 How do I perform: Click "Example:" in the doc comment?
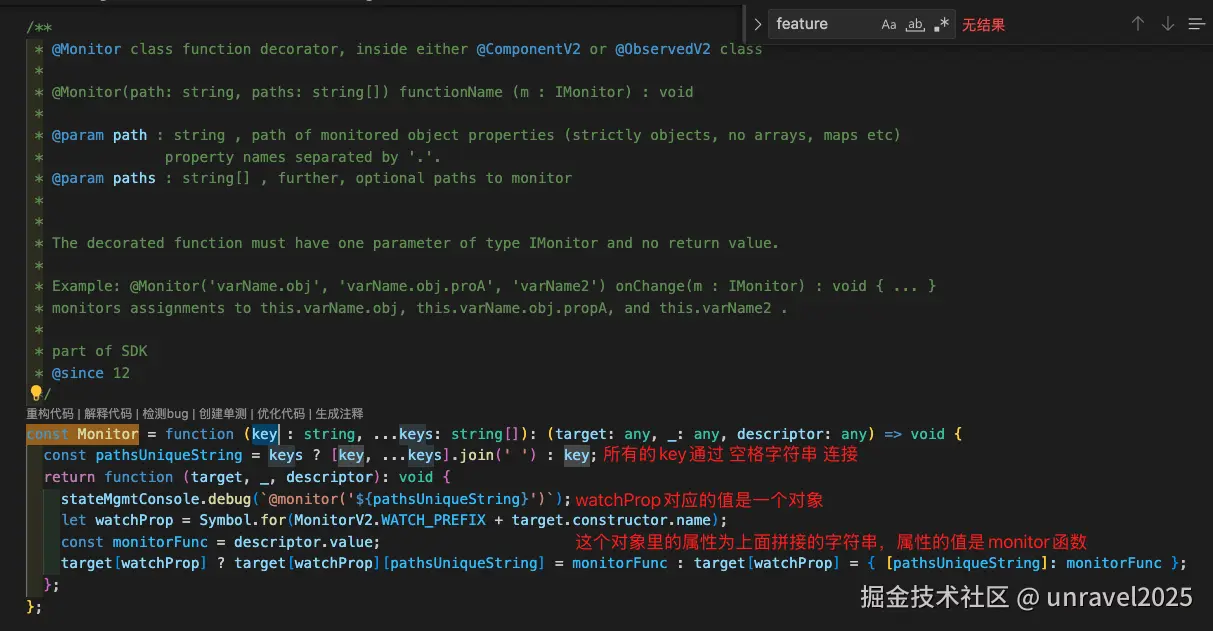pyautogui.click(x=87, y=286)
